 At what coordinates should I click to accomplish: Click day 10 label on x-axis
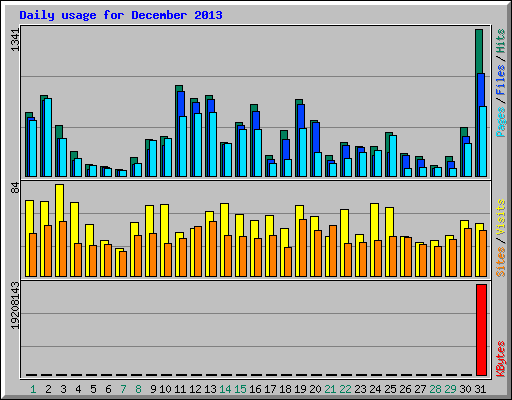pos(165,389)
